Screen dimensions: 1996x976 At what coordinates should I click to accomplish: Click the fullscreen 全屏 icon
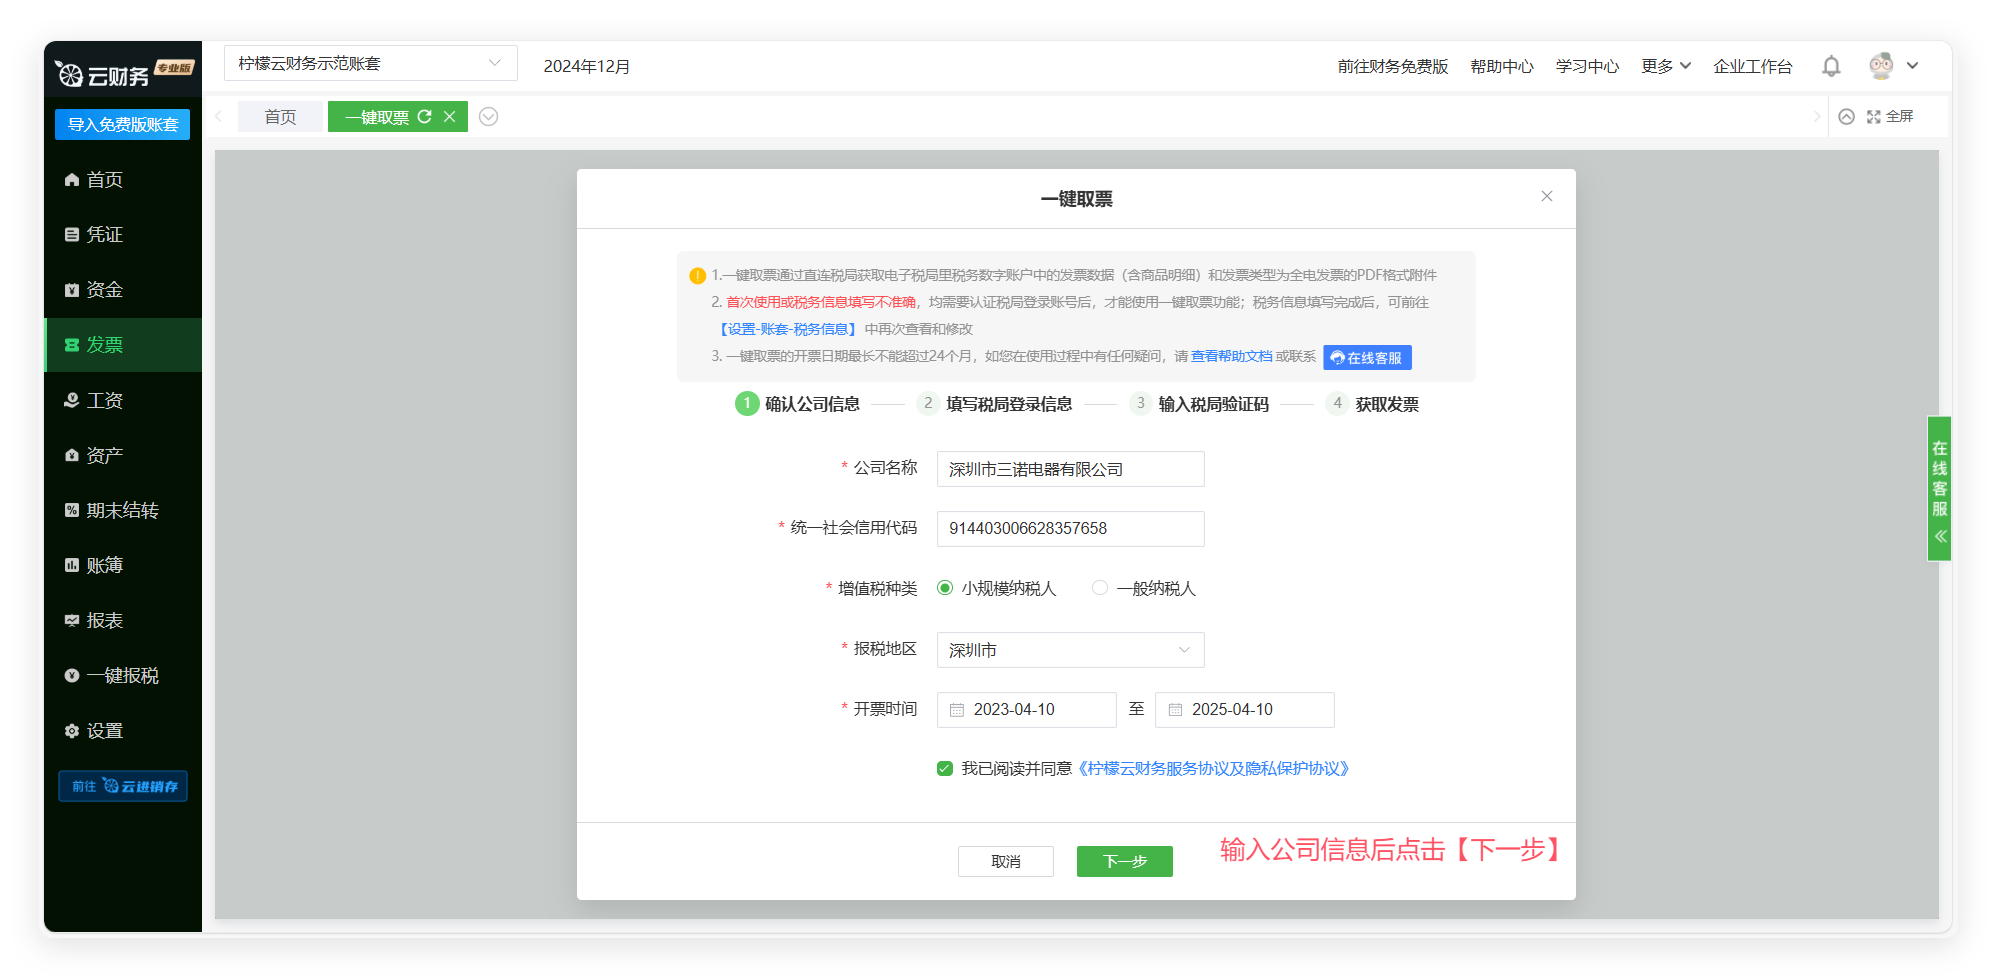tap(1874, 117)
